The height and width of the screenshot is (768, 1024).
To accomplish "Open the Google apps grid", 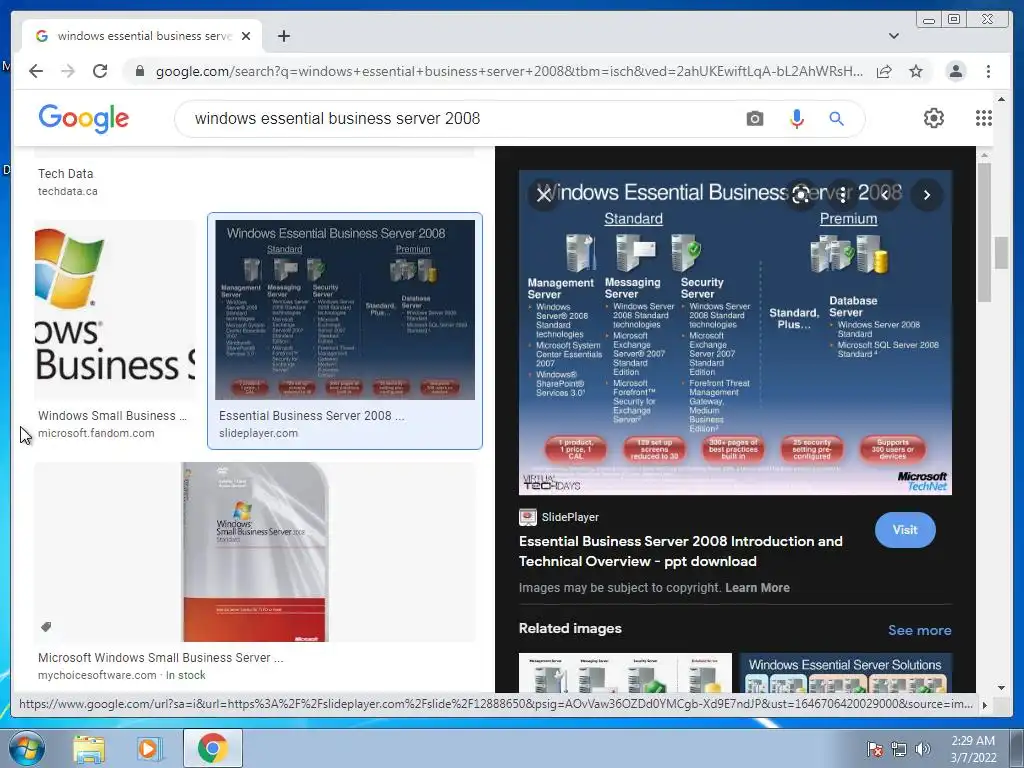I will (984, 118).
